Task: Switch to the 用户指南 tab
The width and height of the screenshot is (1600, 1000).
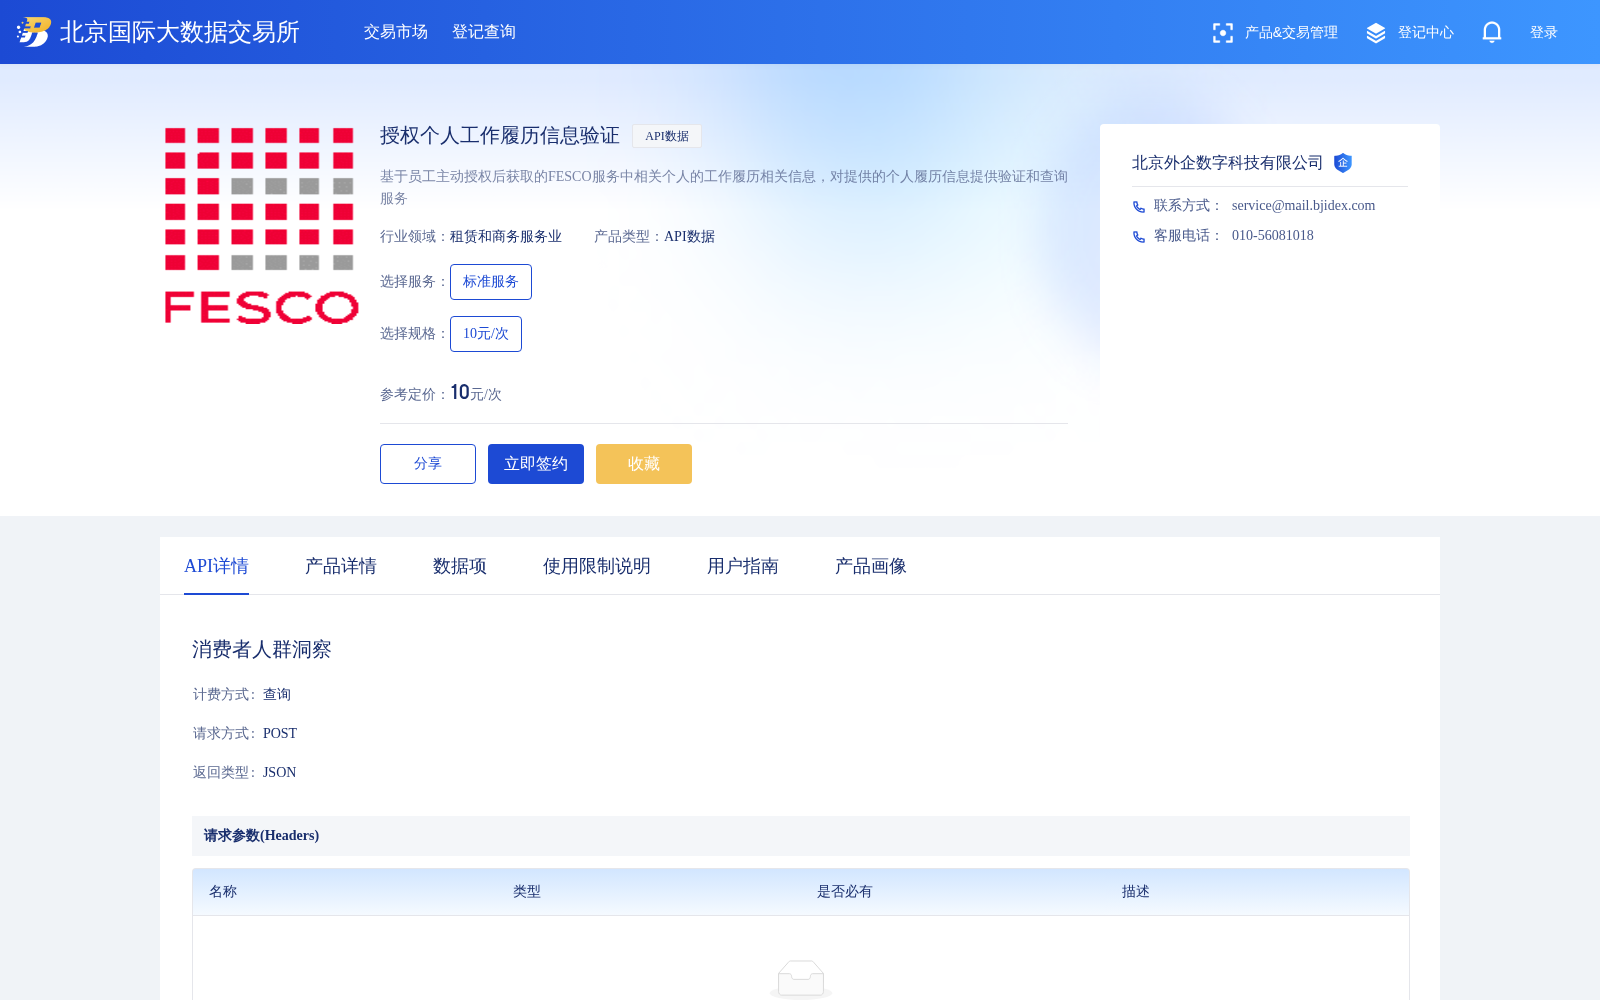Action: click(743, 566)
